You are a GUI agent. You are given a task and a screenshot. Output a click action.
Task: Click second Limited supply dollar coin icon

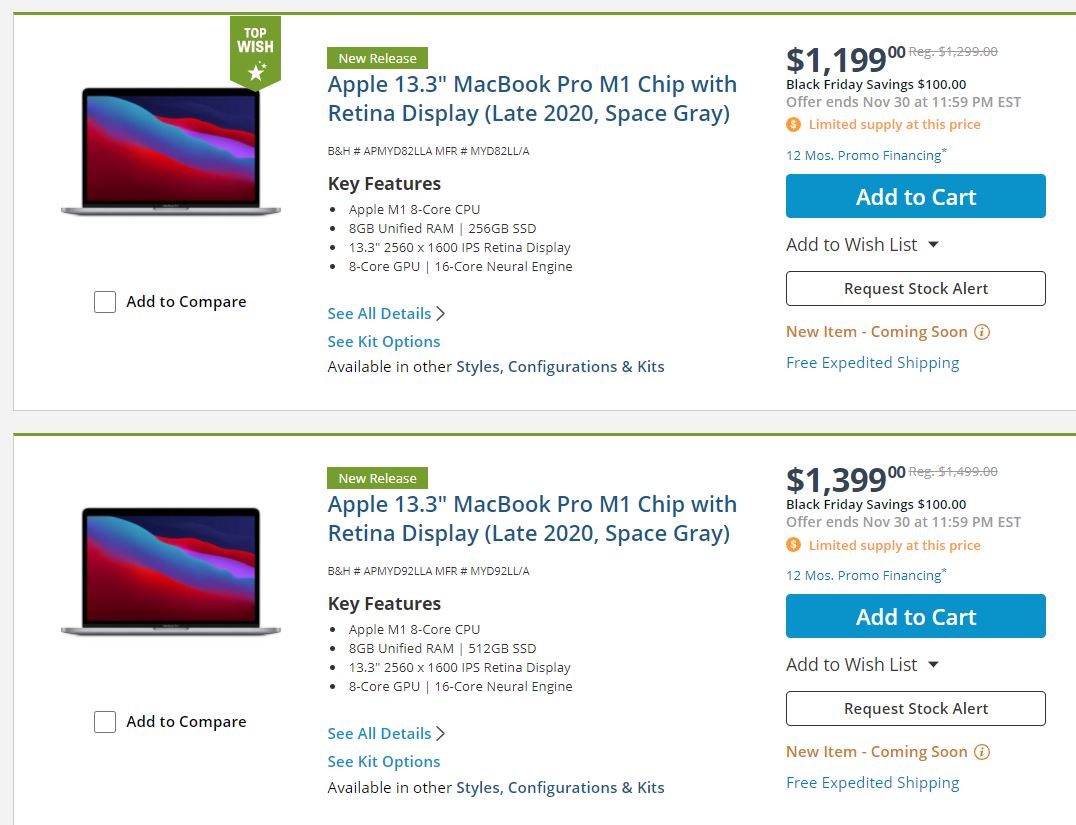click(x=794, y=545)
